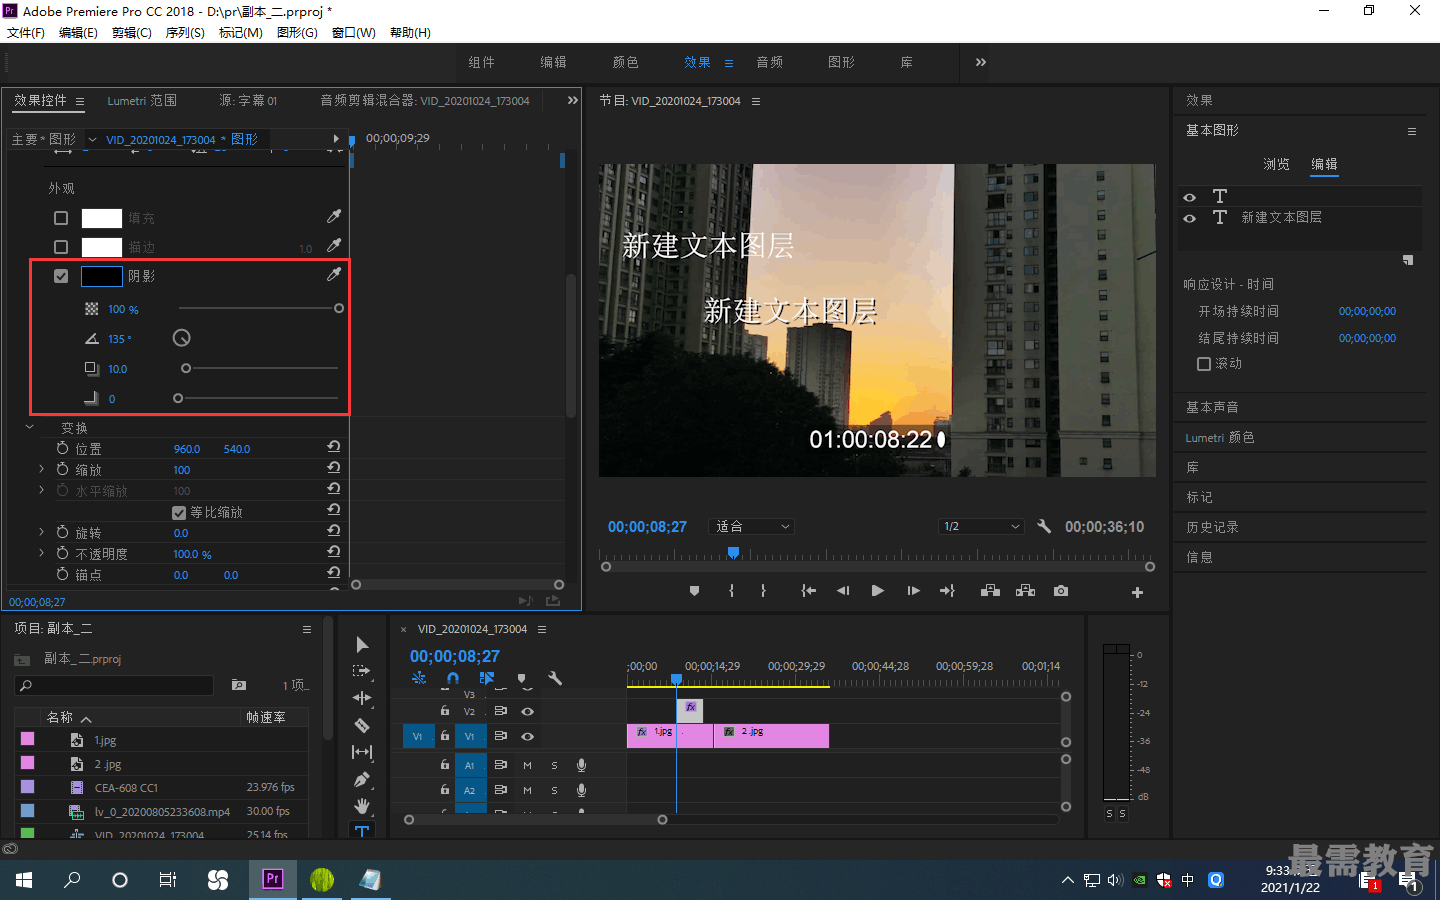The image size is (1440, 900).
Task: Solo the A2 audio track
Action: tap(554, 790)
